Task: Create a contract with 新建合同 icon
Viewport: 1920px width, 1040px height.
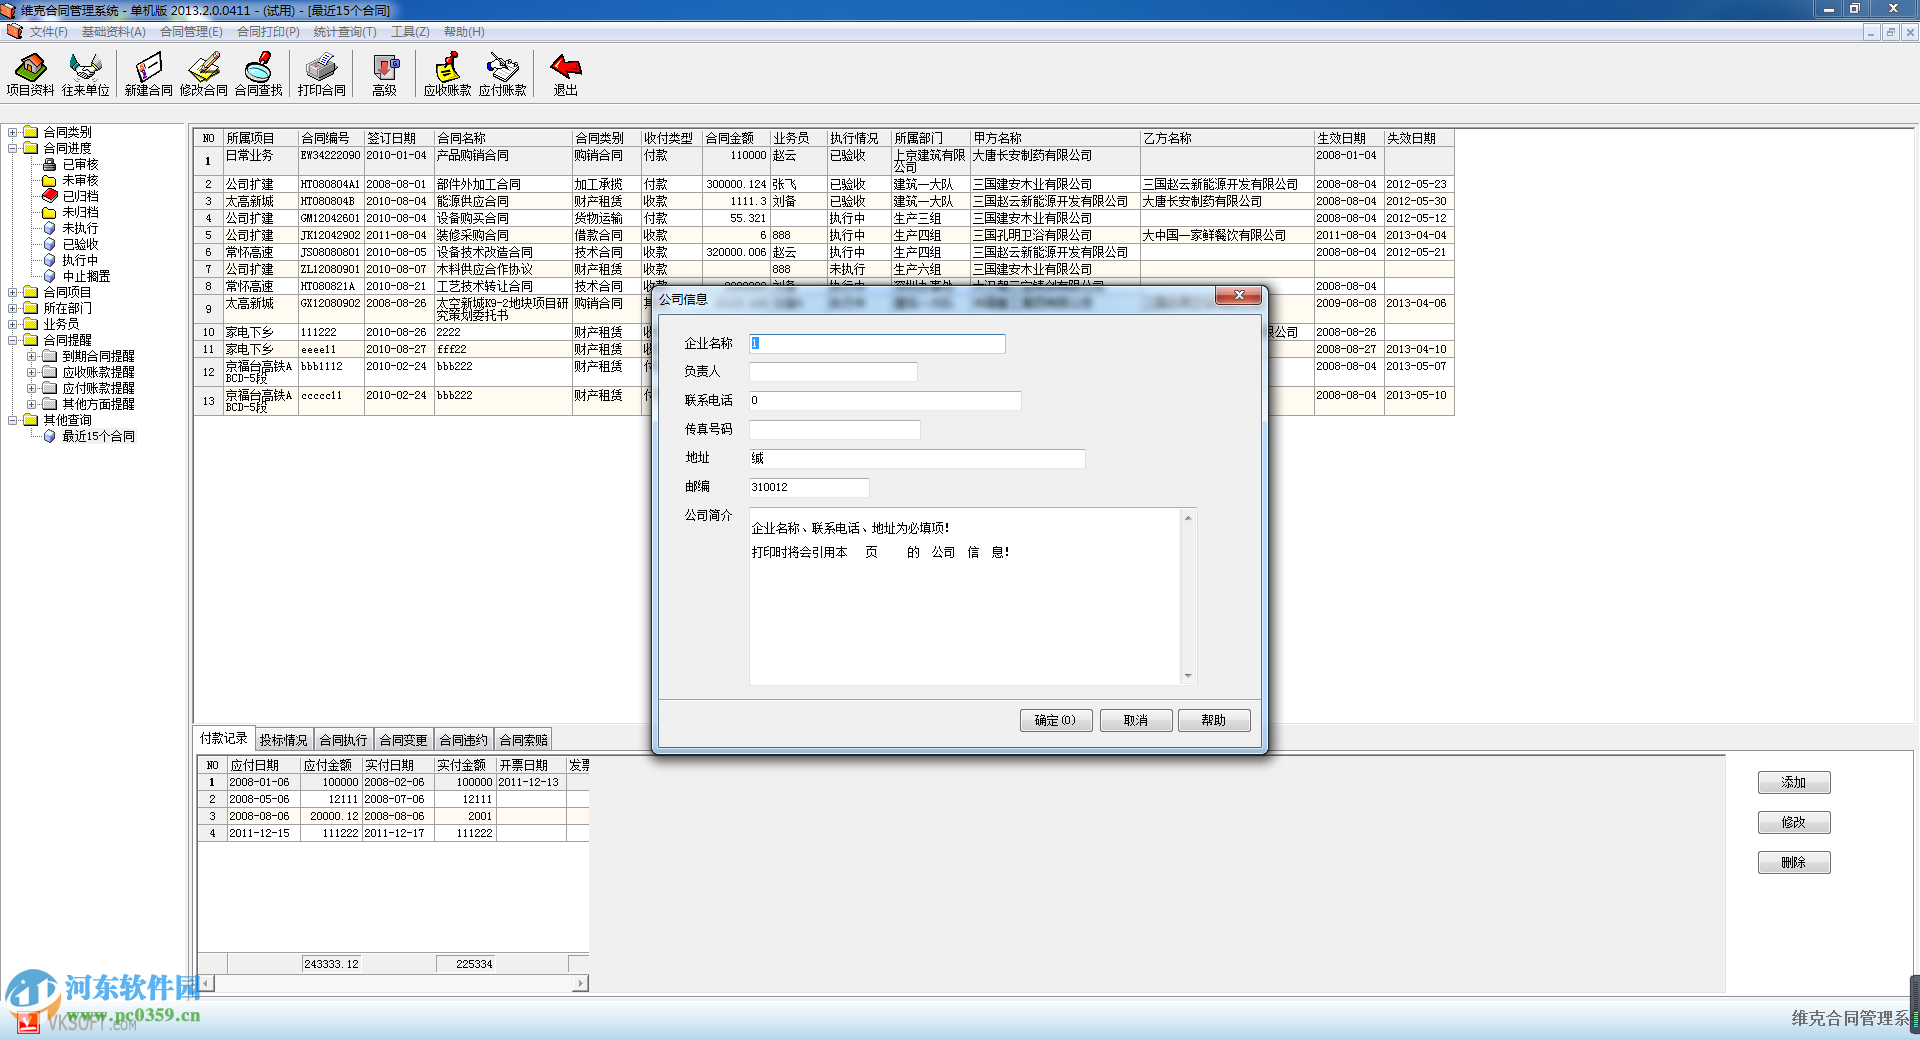Action: click(x=148, y=74)
